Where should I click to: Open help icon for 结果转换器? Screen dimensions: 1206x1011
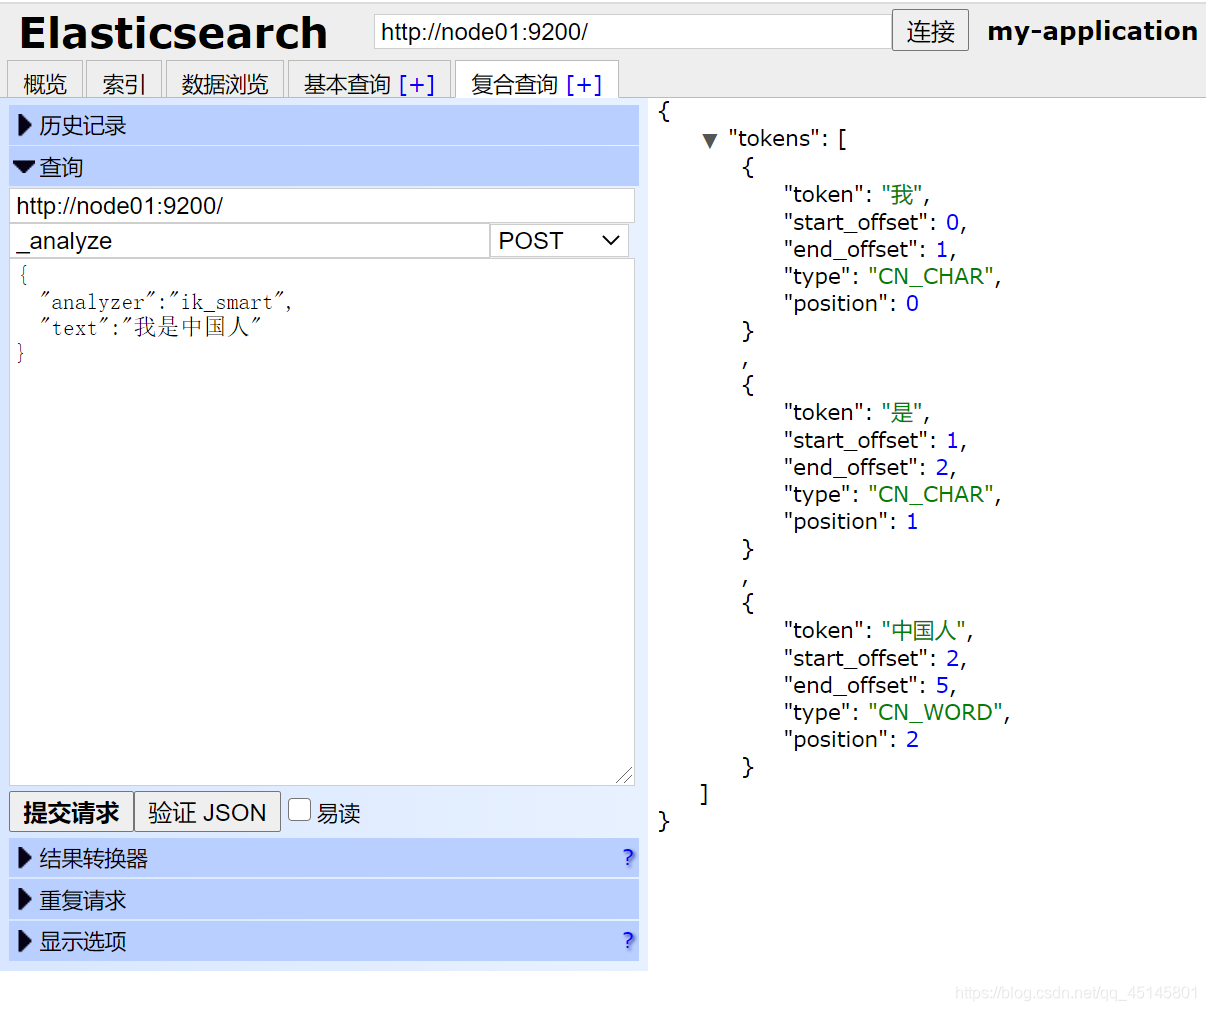click(628, 857)
